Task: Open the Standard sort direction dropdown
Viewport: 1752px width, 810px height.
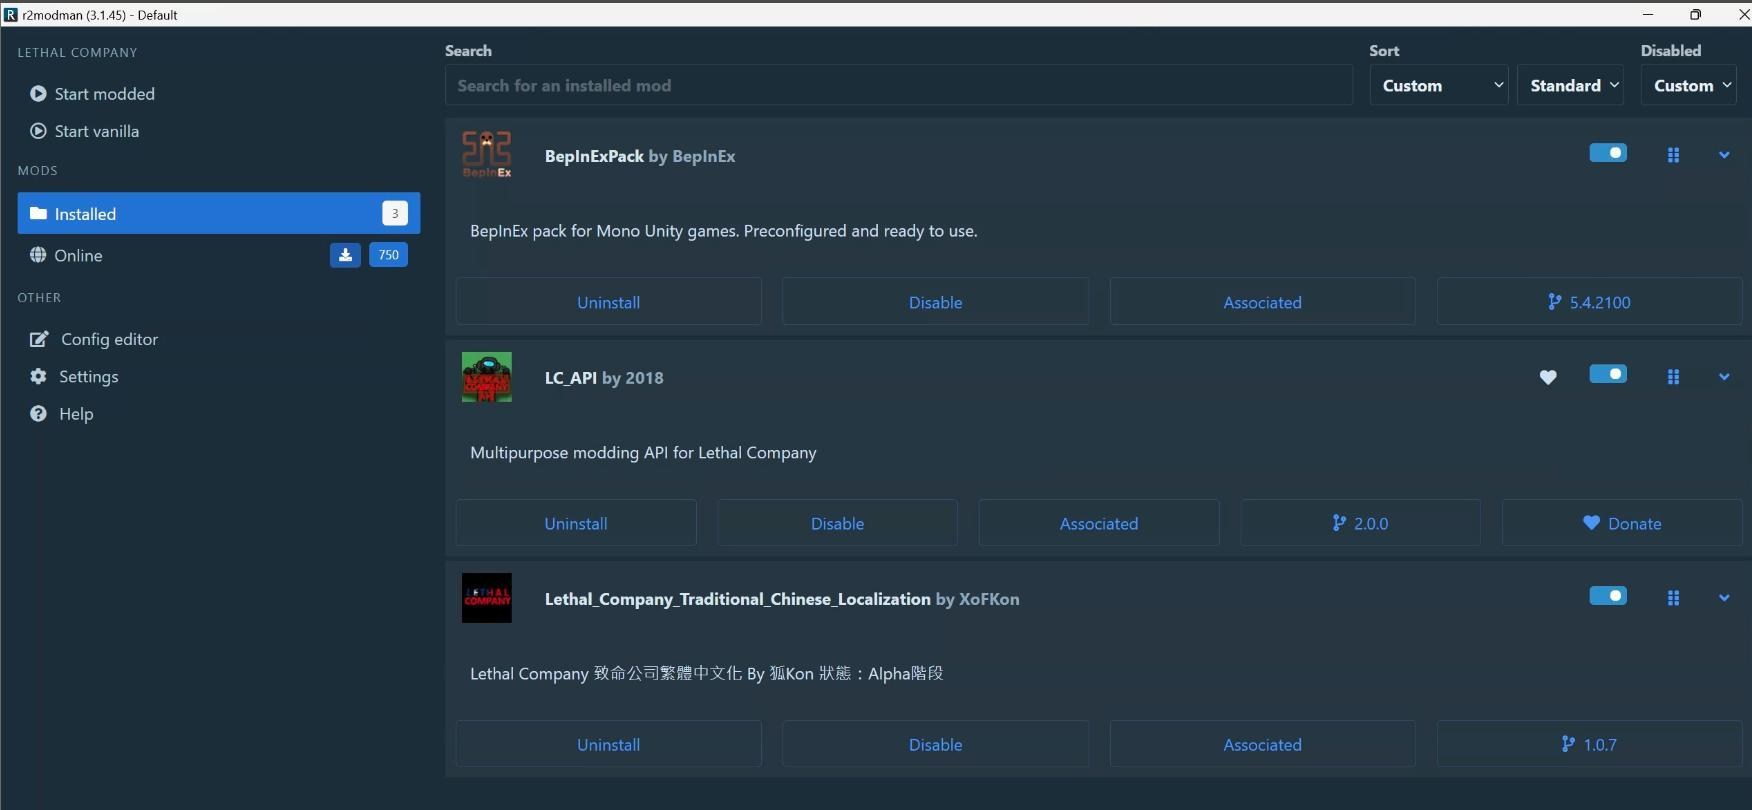Action: [x=1573, y=86]
